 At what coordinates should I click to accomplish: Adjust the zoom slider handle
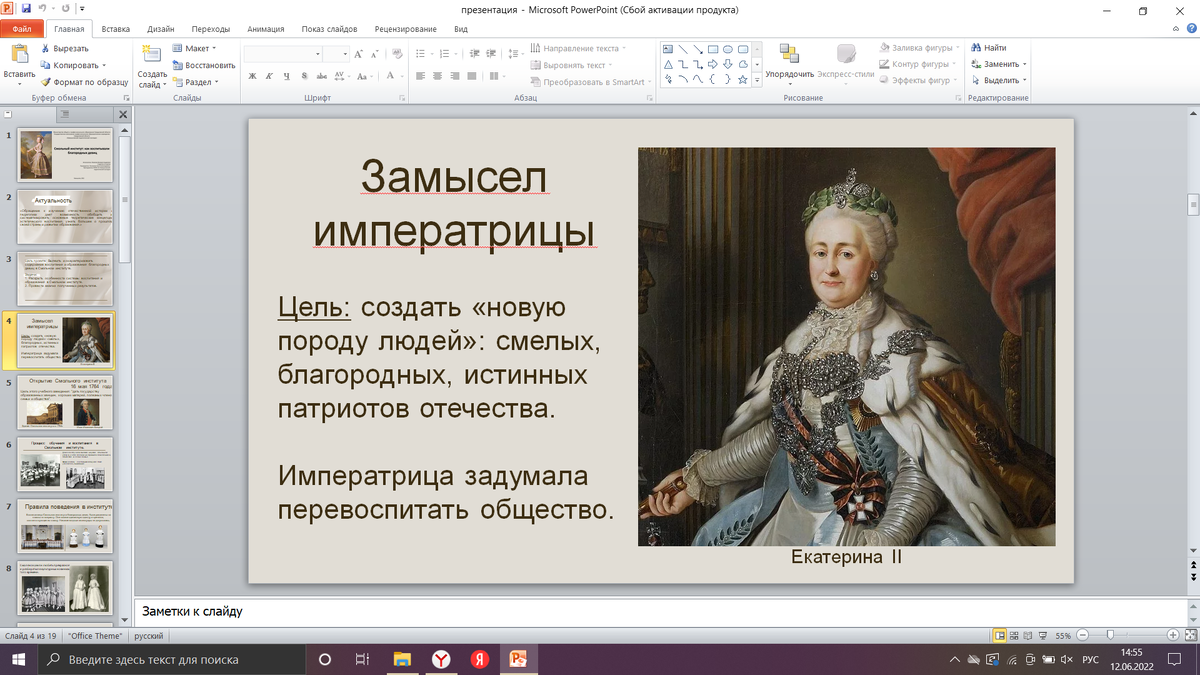click(x=1110, y=636)
